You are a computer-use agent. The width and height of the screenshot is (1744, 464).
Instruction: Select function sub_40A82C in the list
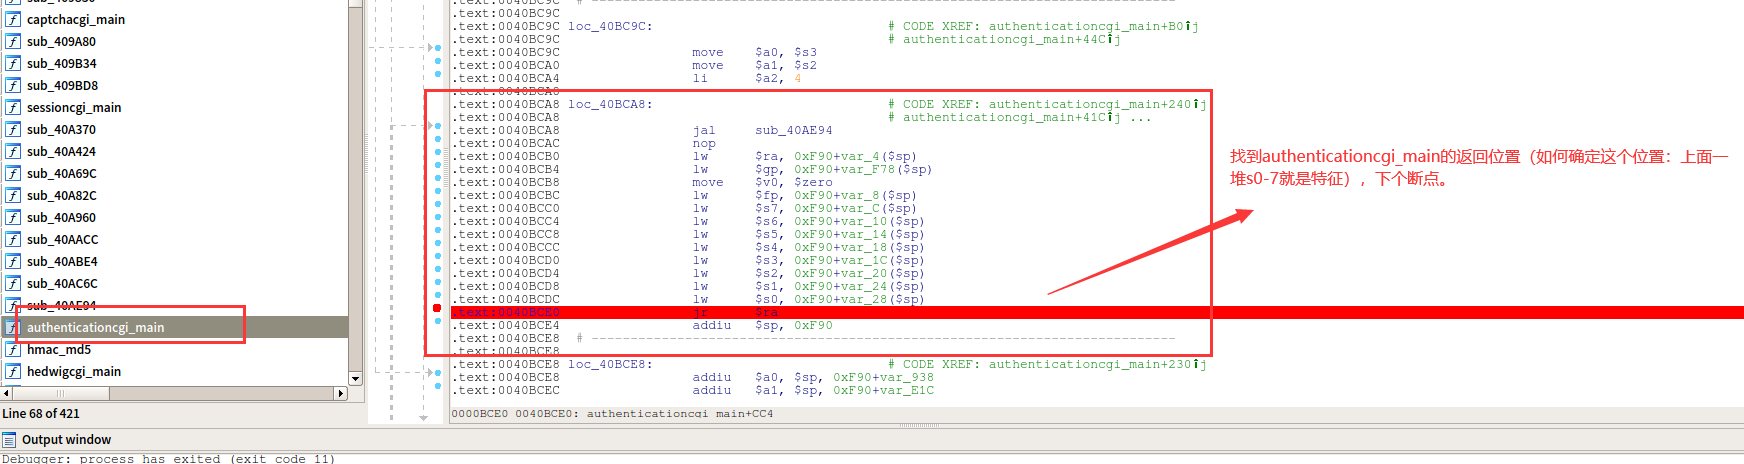pyautogui.click(x=62, y=195)
